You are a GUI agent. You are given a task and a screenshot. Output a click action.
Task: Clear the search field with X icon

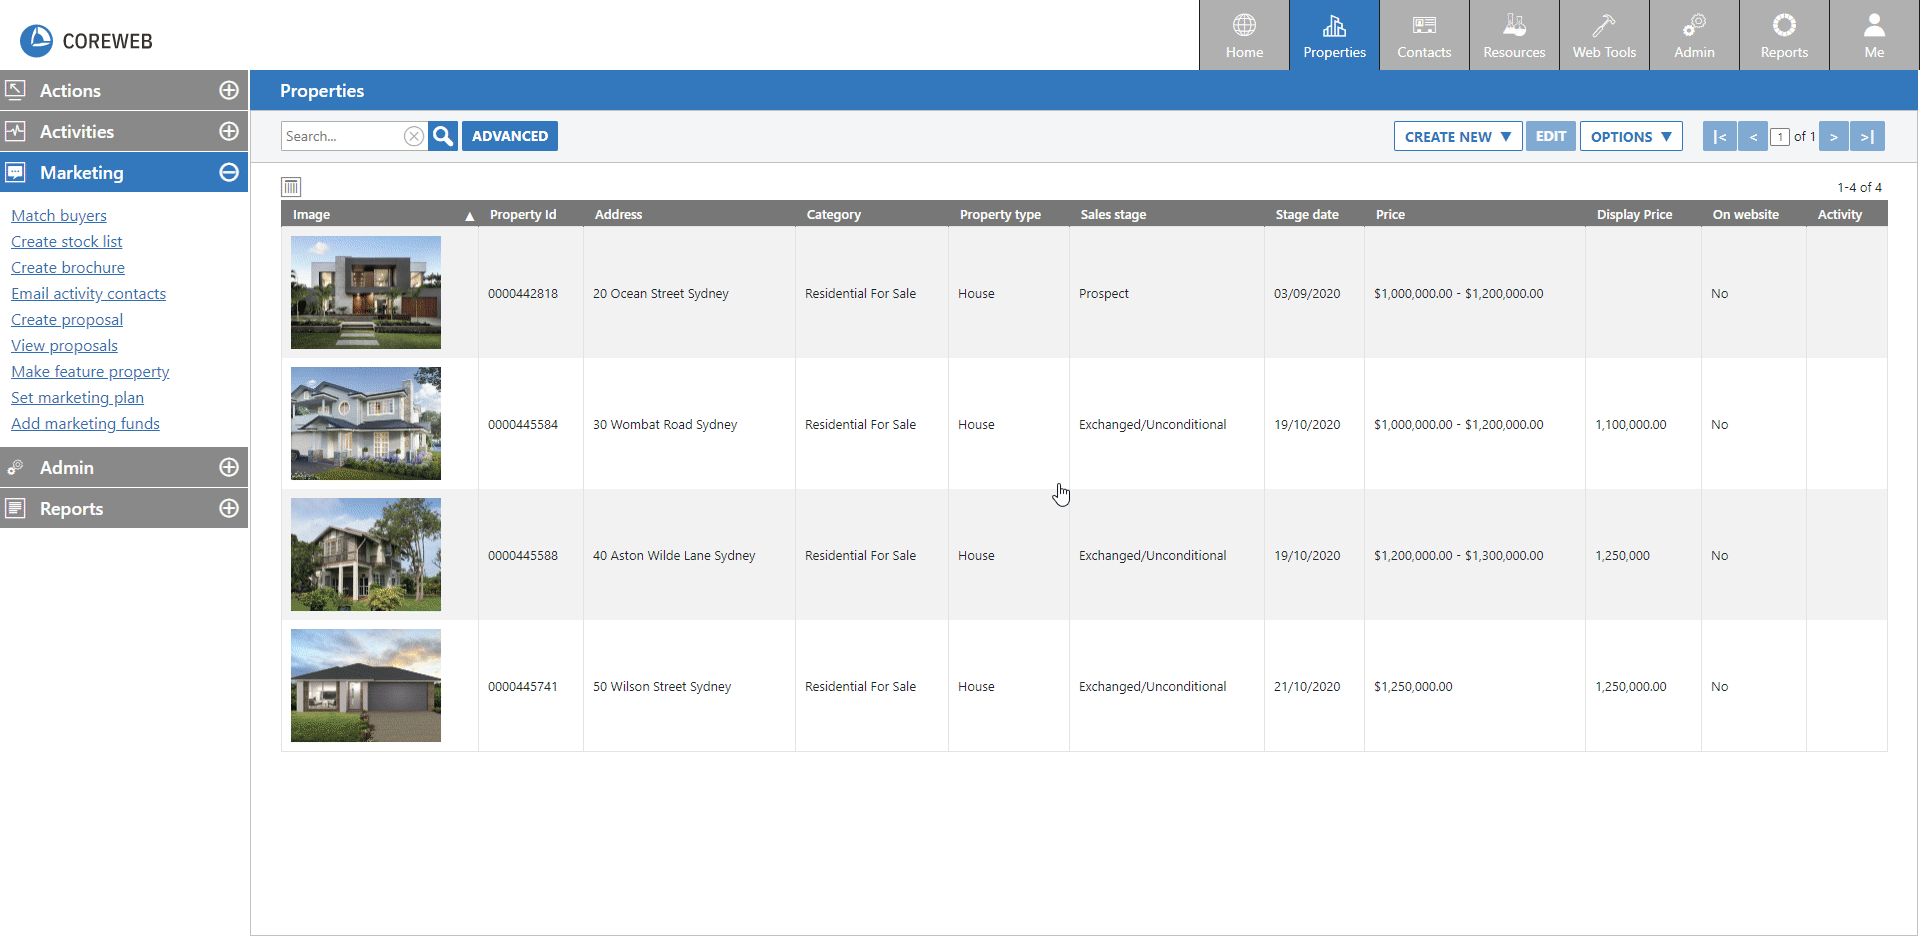click(x=413, y=136)
